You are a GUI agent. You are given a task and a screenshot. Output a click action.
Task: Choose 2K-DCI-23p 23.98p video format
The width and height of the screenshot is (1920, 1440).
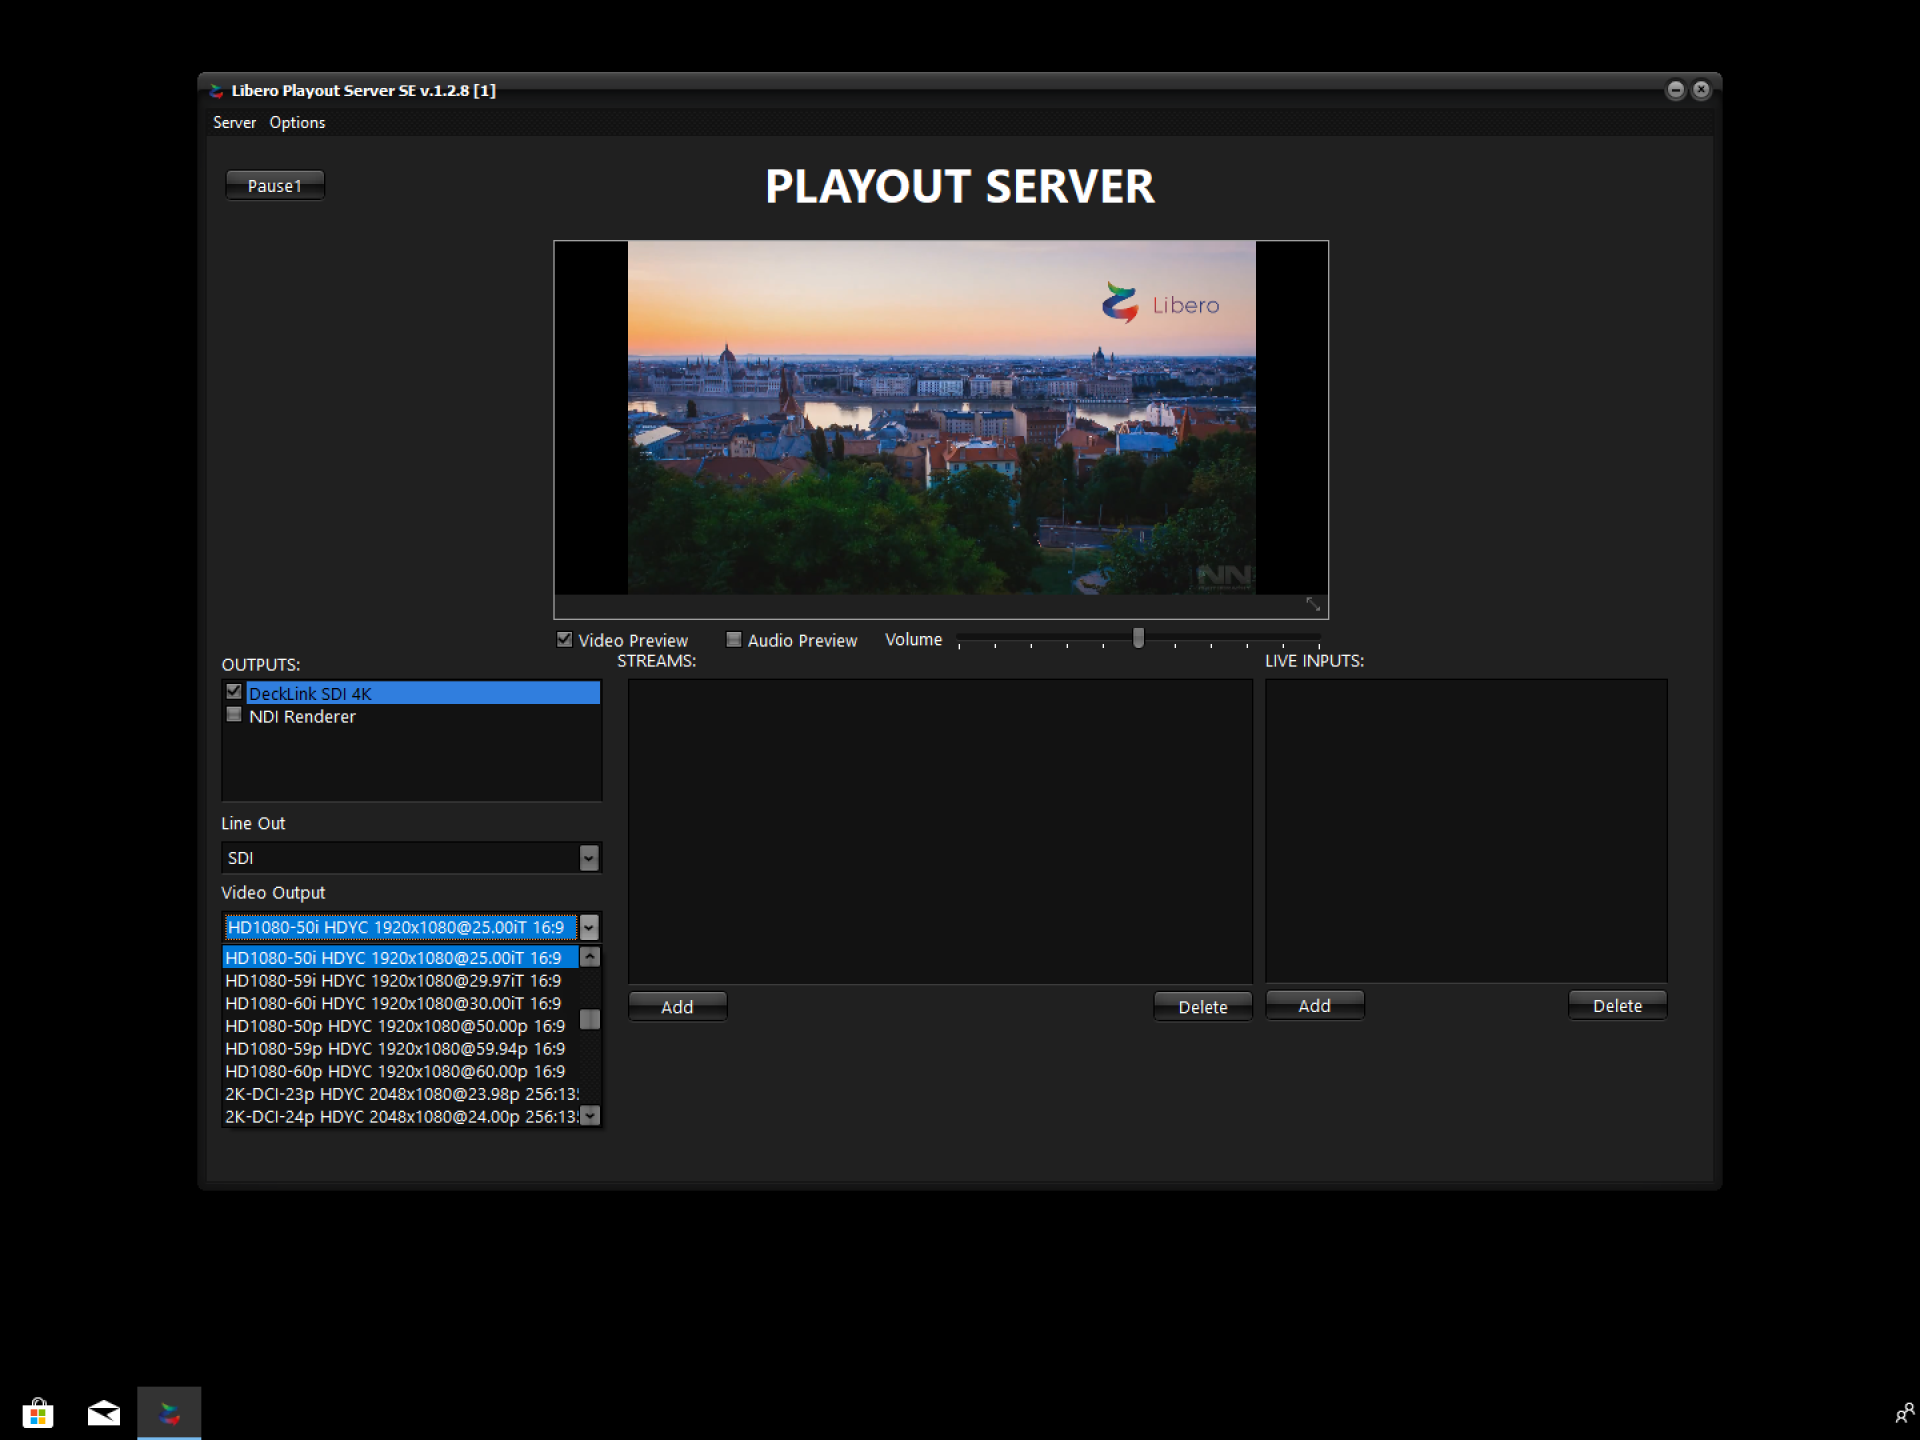400,1094
